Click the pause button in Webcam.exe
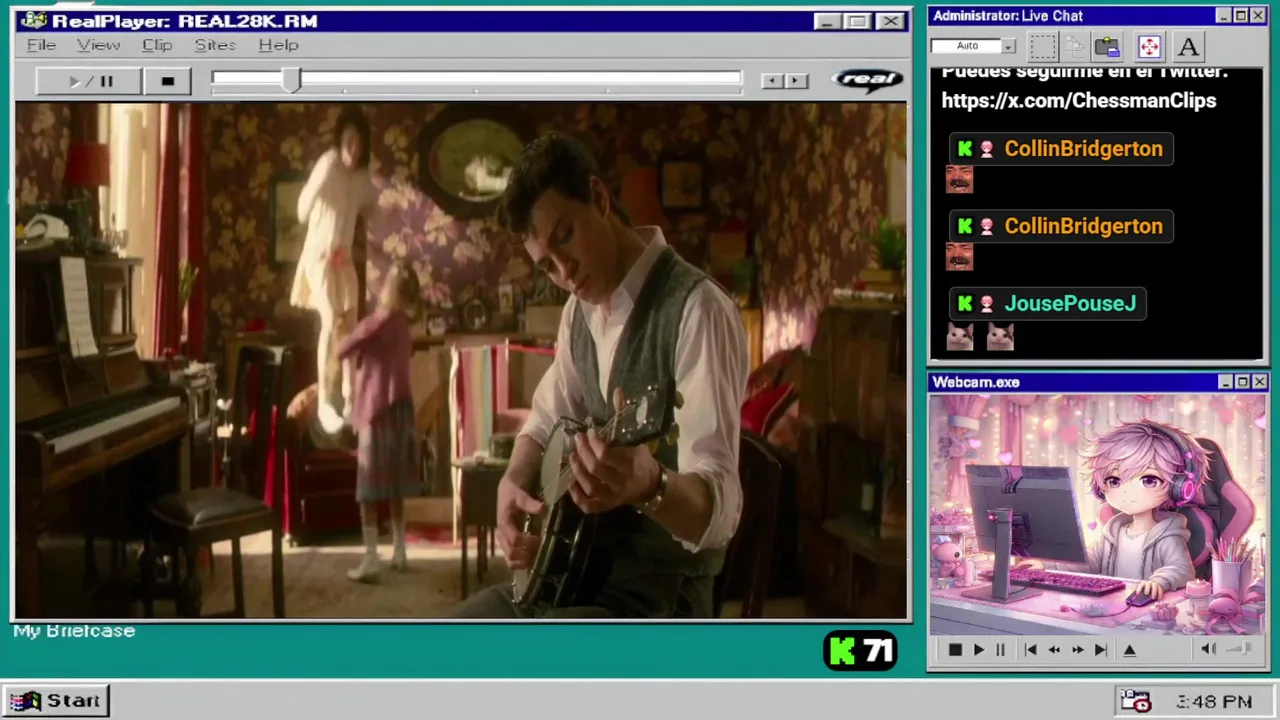Image resolution: width=1280 pixels, height=720 pixels. point(1000,650)
